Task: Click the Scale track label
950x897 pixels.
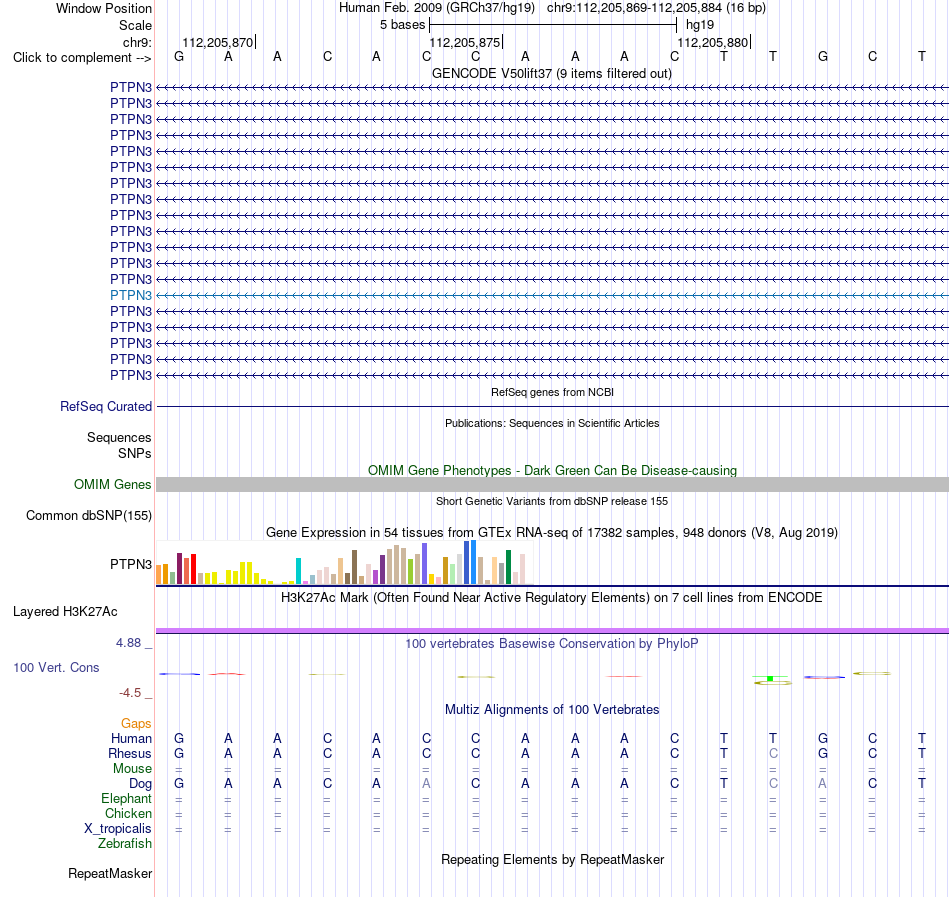Action: tap(135, 25)
